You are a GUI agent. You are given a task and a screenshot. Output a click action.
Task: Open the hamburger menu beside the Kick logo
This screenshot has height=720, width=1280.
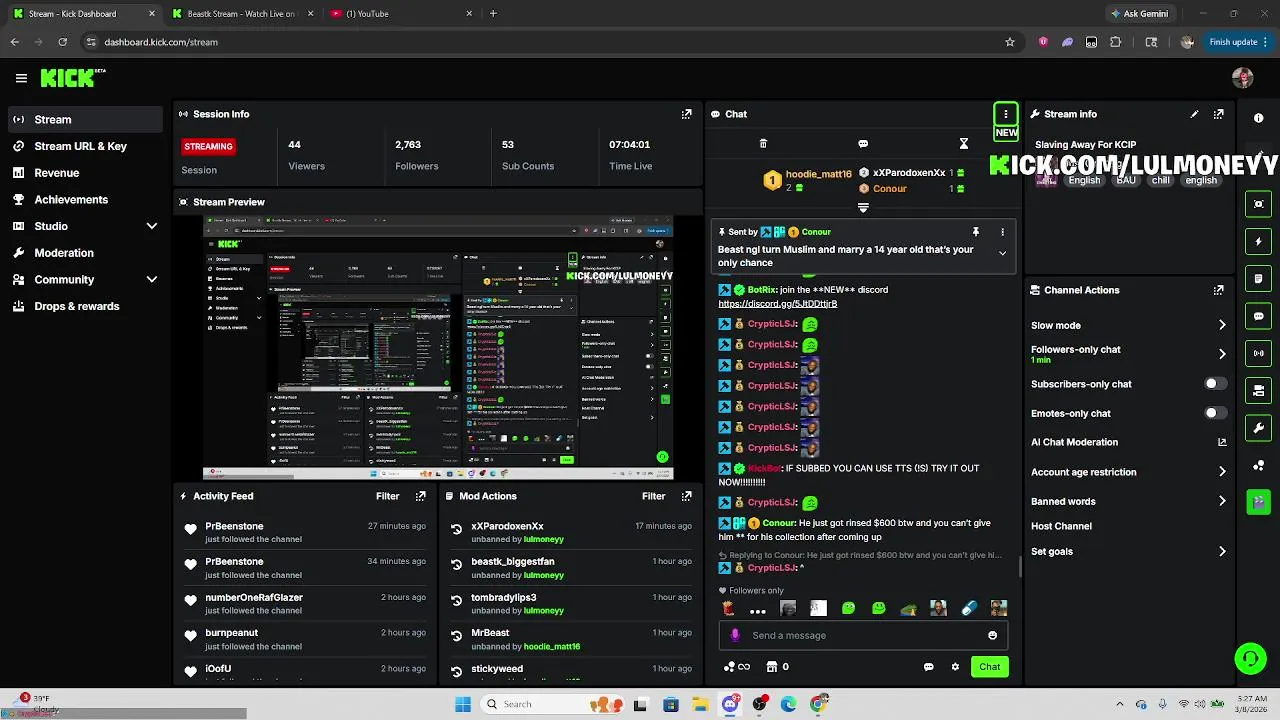coord(21,78)
